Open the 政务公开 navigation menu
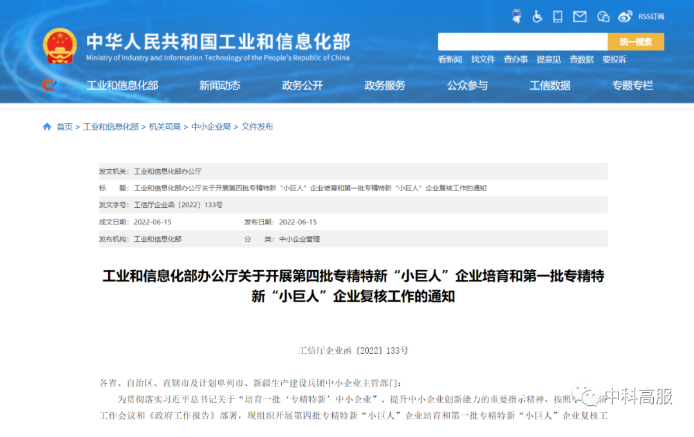 302,85
